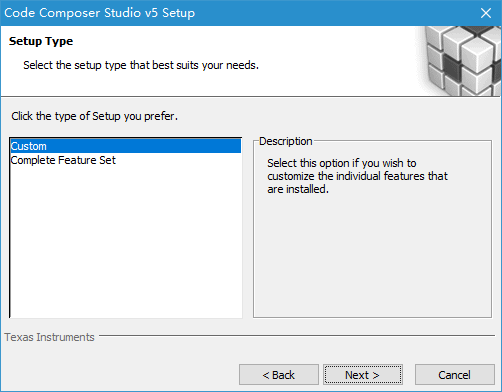Click the 'best suits your needs' subtitle
The height and width of the screenshot is (392, 502).
141,65
